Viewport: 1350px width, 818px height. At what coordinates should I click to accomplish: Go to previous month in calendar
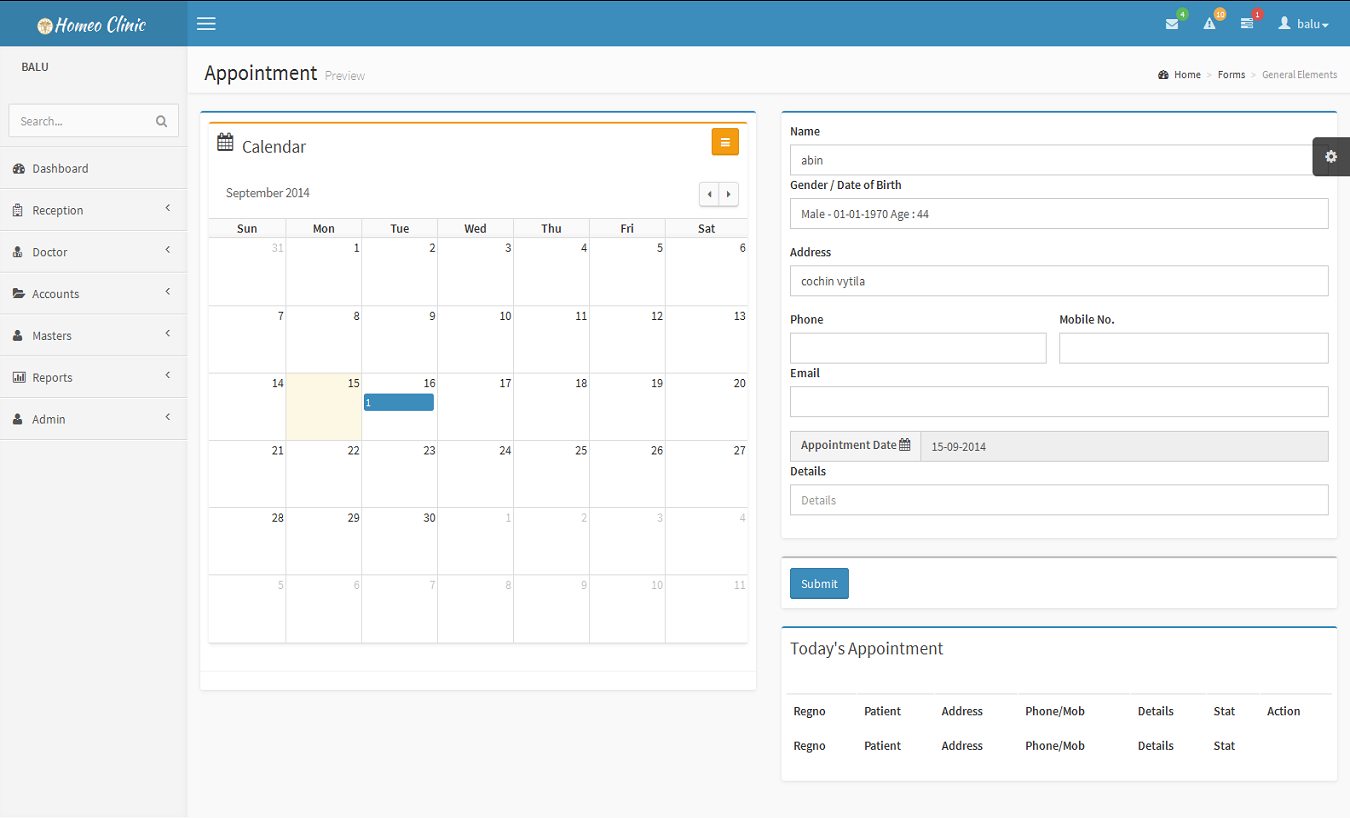tap(709, 194)
